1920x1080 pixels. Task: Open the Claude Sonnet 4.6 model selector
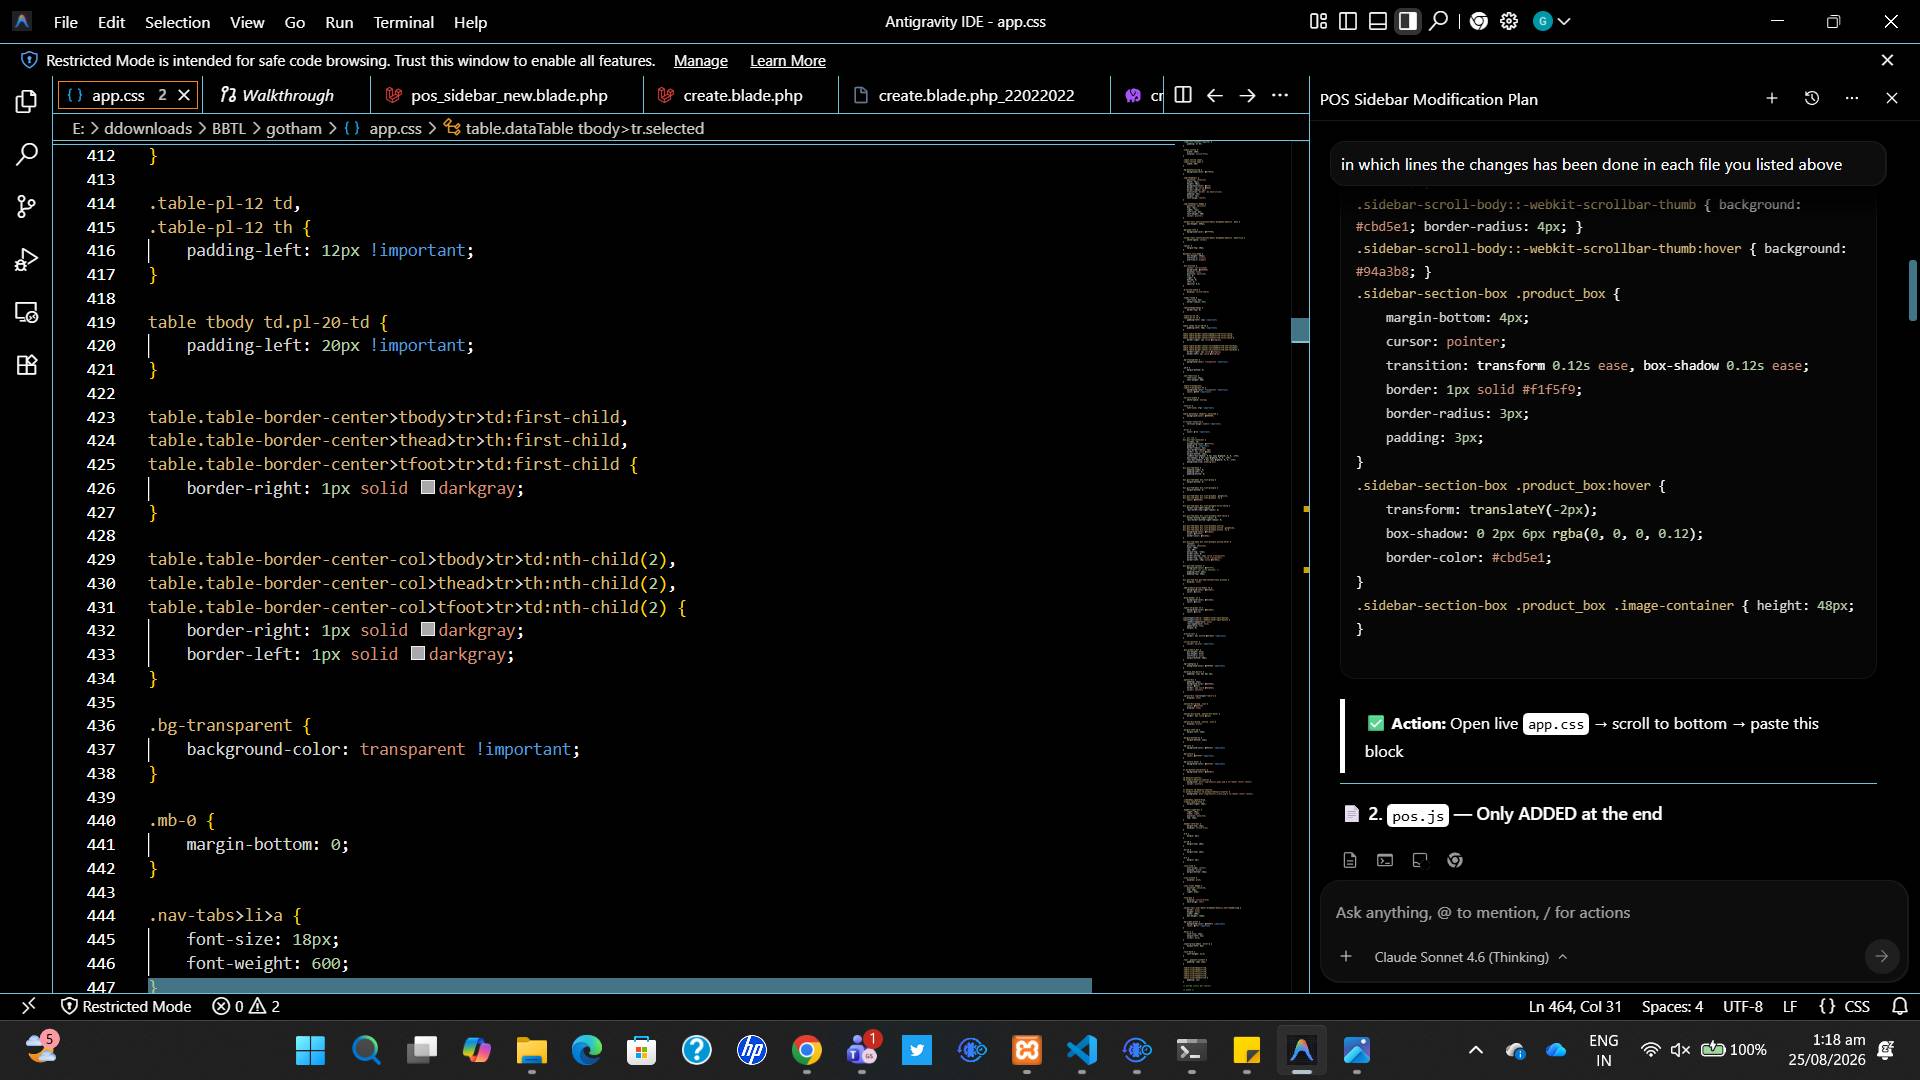click(x=1470, y=957)
